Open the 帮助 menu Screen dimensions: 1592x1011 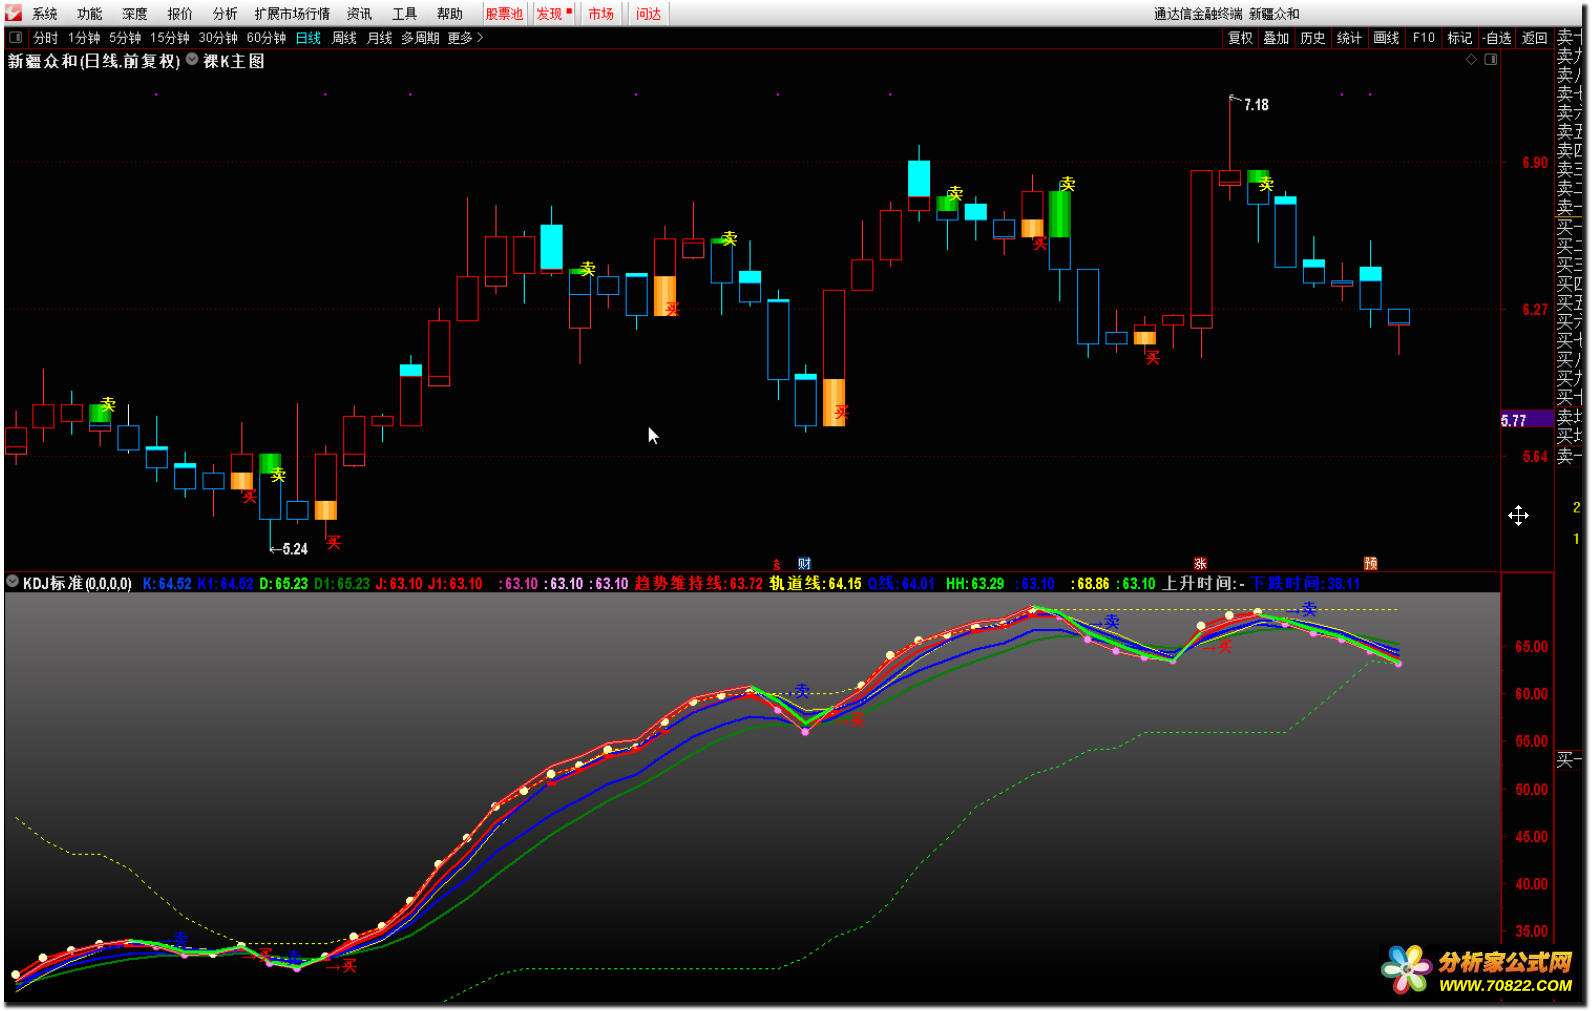tap(450, 14)
